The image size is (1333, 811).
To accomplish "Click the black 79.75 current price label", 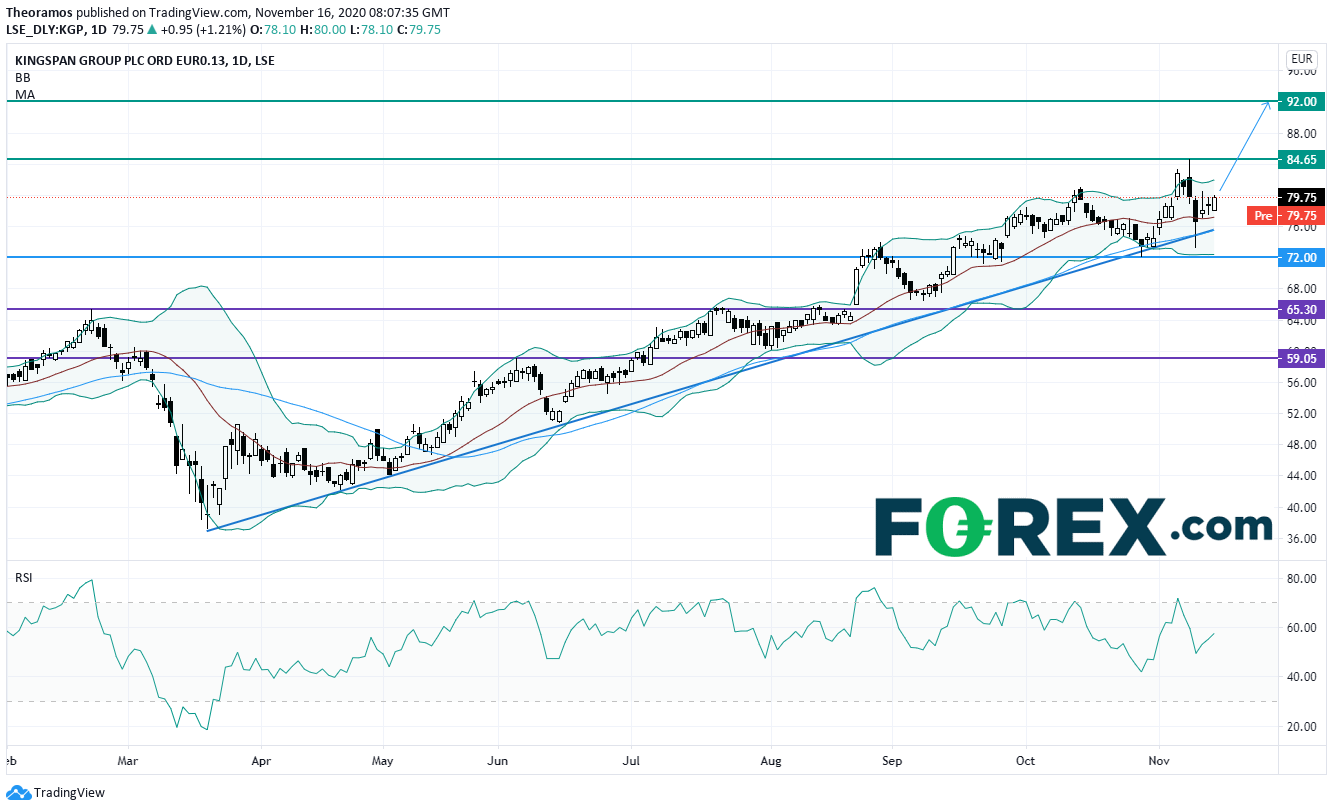I will tap(1301, 198).
